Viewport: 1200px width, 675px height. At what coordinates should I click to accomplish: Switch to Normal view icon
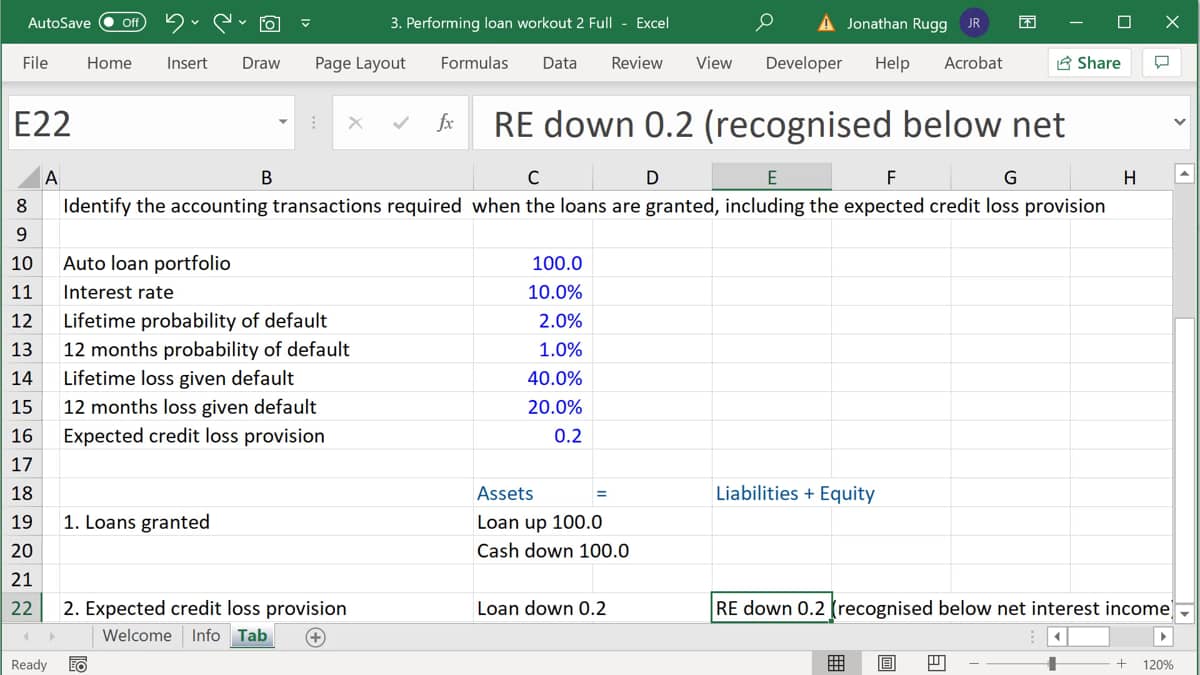pyautogui.click(x=837, y=664)
